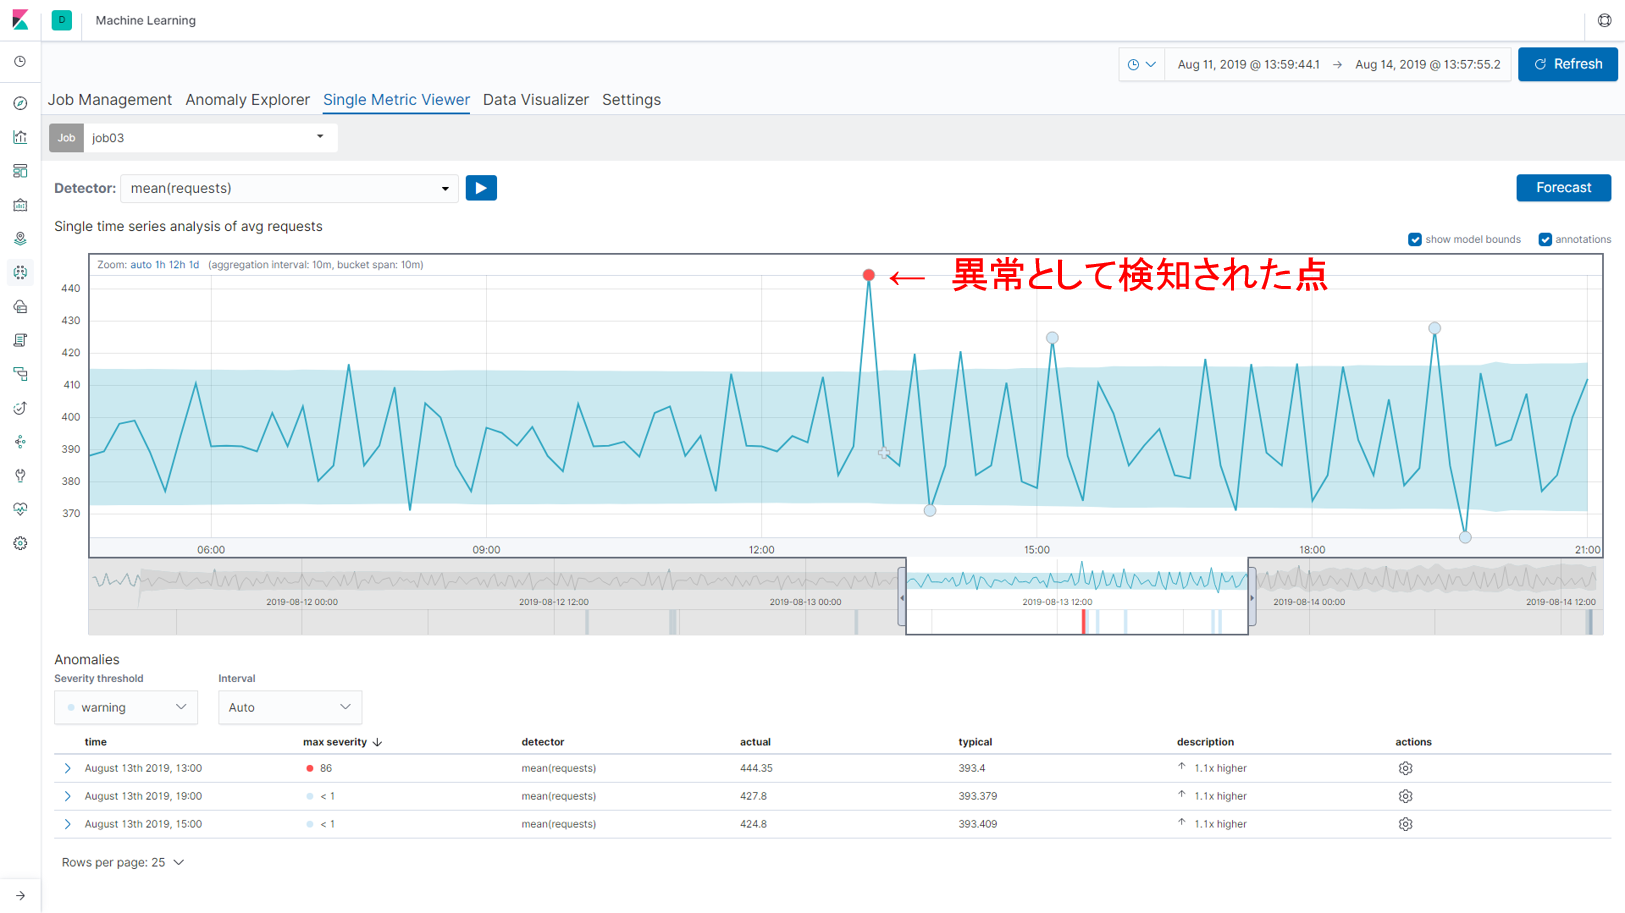Click blue anomaly marker near 19:00 peak
The image size is (1625, 913).
[x=1434, y=328]
